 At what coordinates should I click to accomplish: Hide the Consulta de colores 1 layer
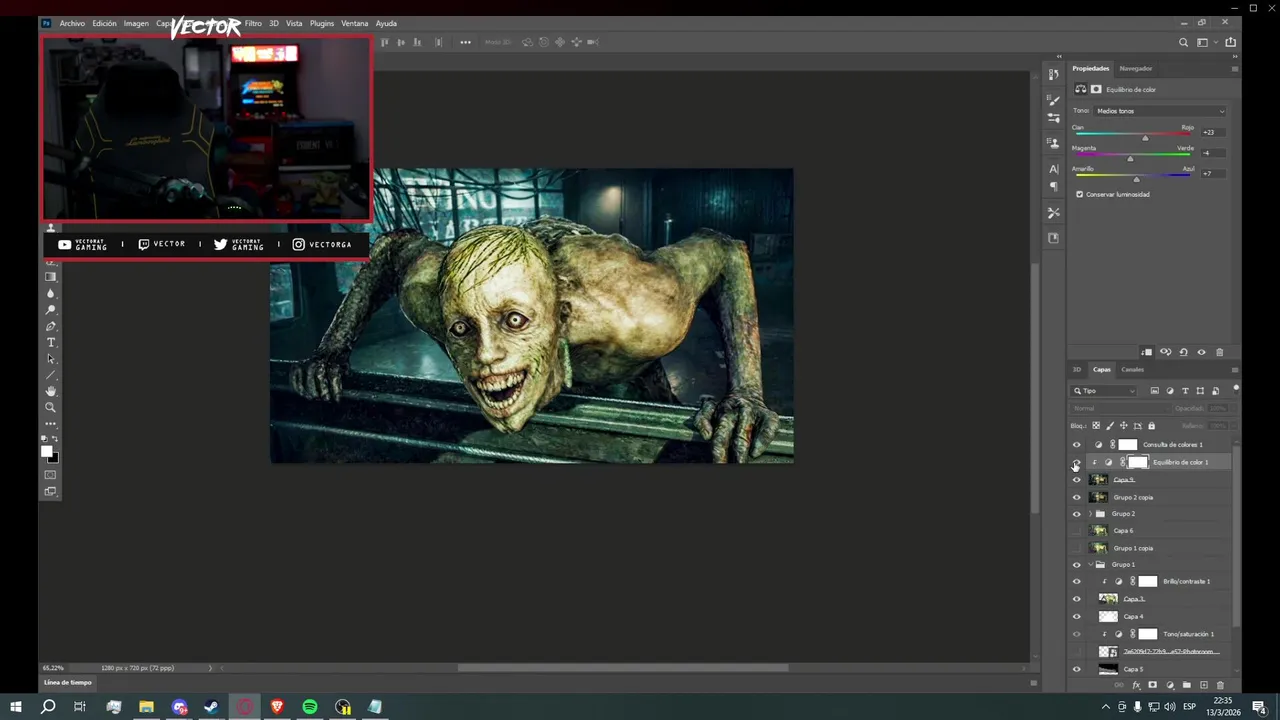(x=1077, y=445)
